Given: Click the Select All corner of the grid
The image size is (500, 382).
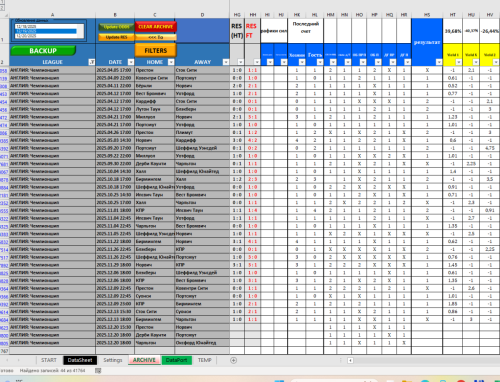Looking at the screenshot, I should (4, 15).
